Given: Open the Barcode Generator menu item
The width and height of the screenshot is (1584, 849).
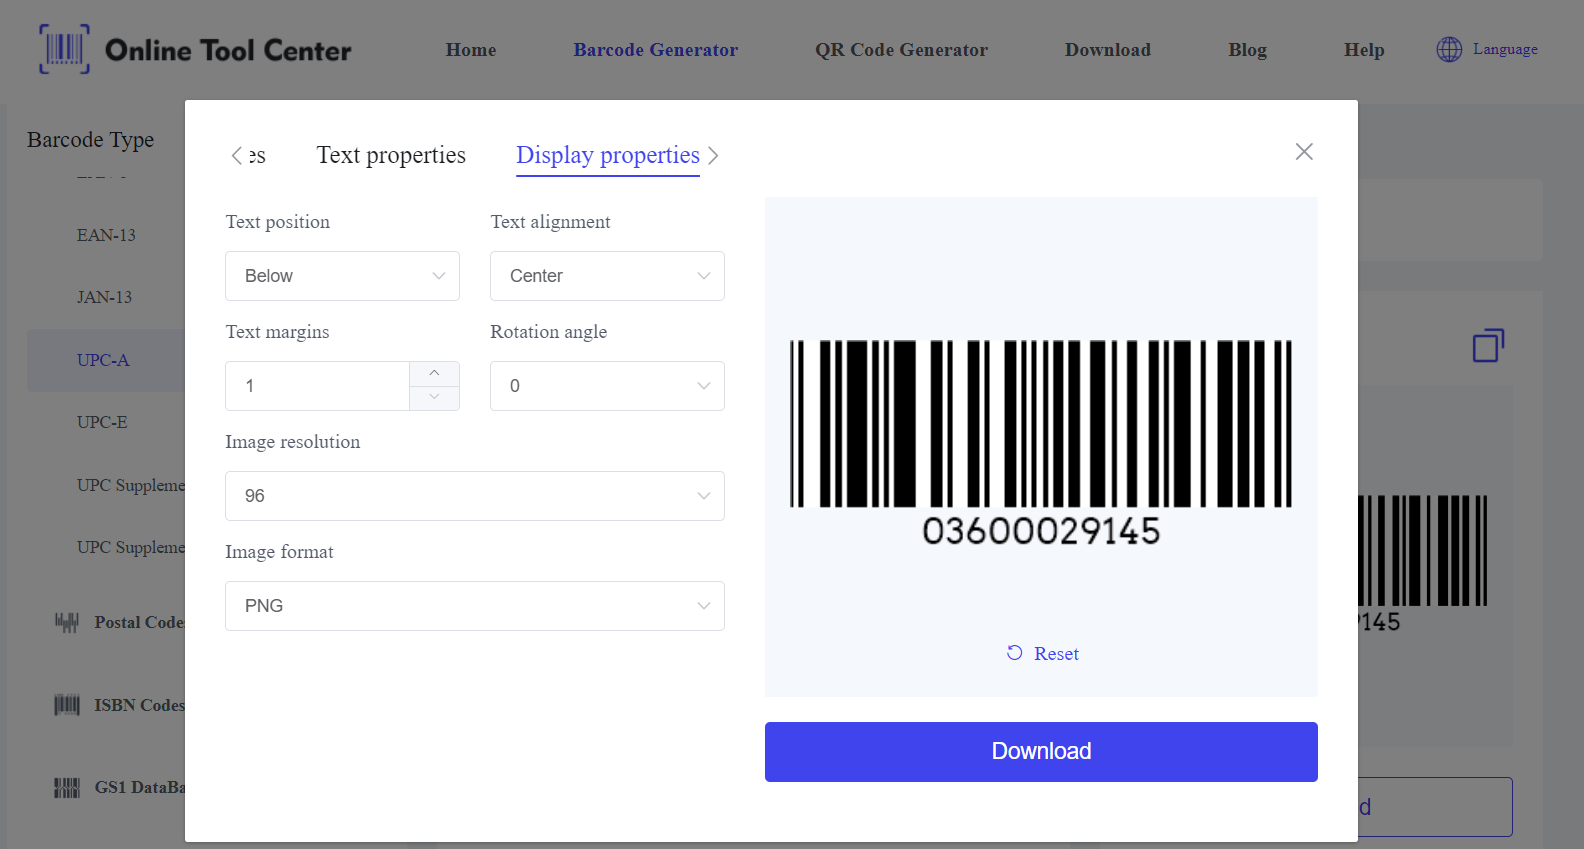Looking at the screenshot, I should point(656,50).
